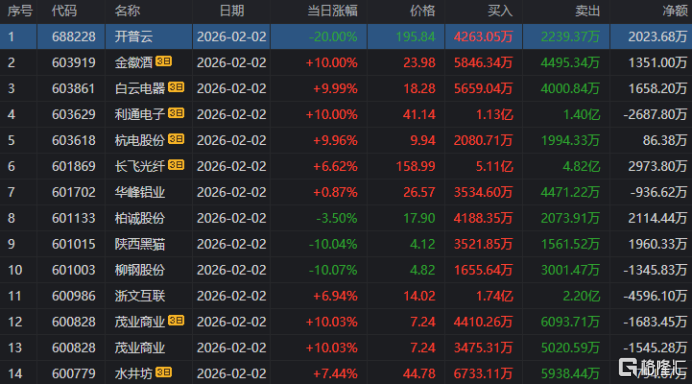This screenshot has height=384, width=693.
Task: Click stock code 601003
Action: 73,270
